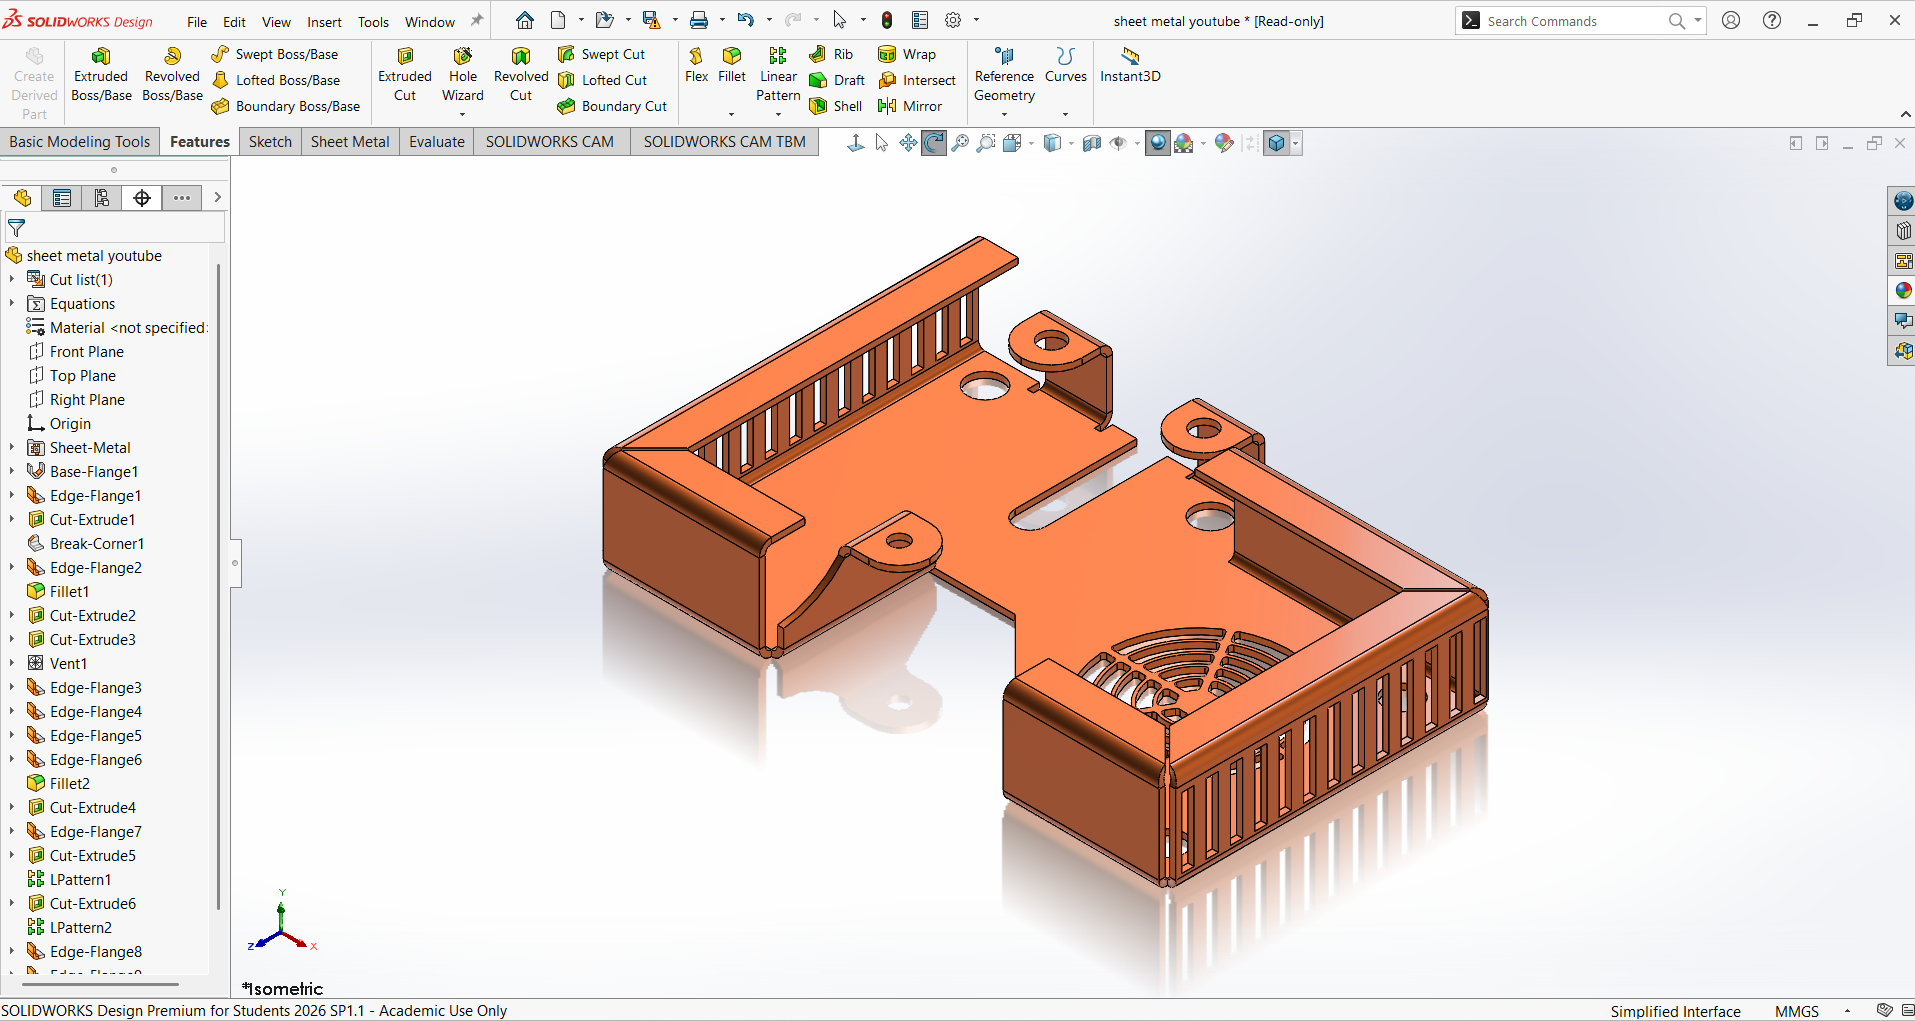Screen dimensions: 1915x1021
Task: Open the DimXpertManager crosshair tab
Action: [x=142, y=198]
